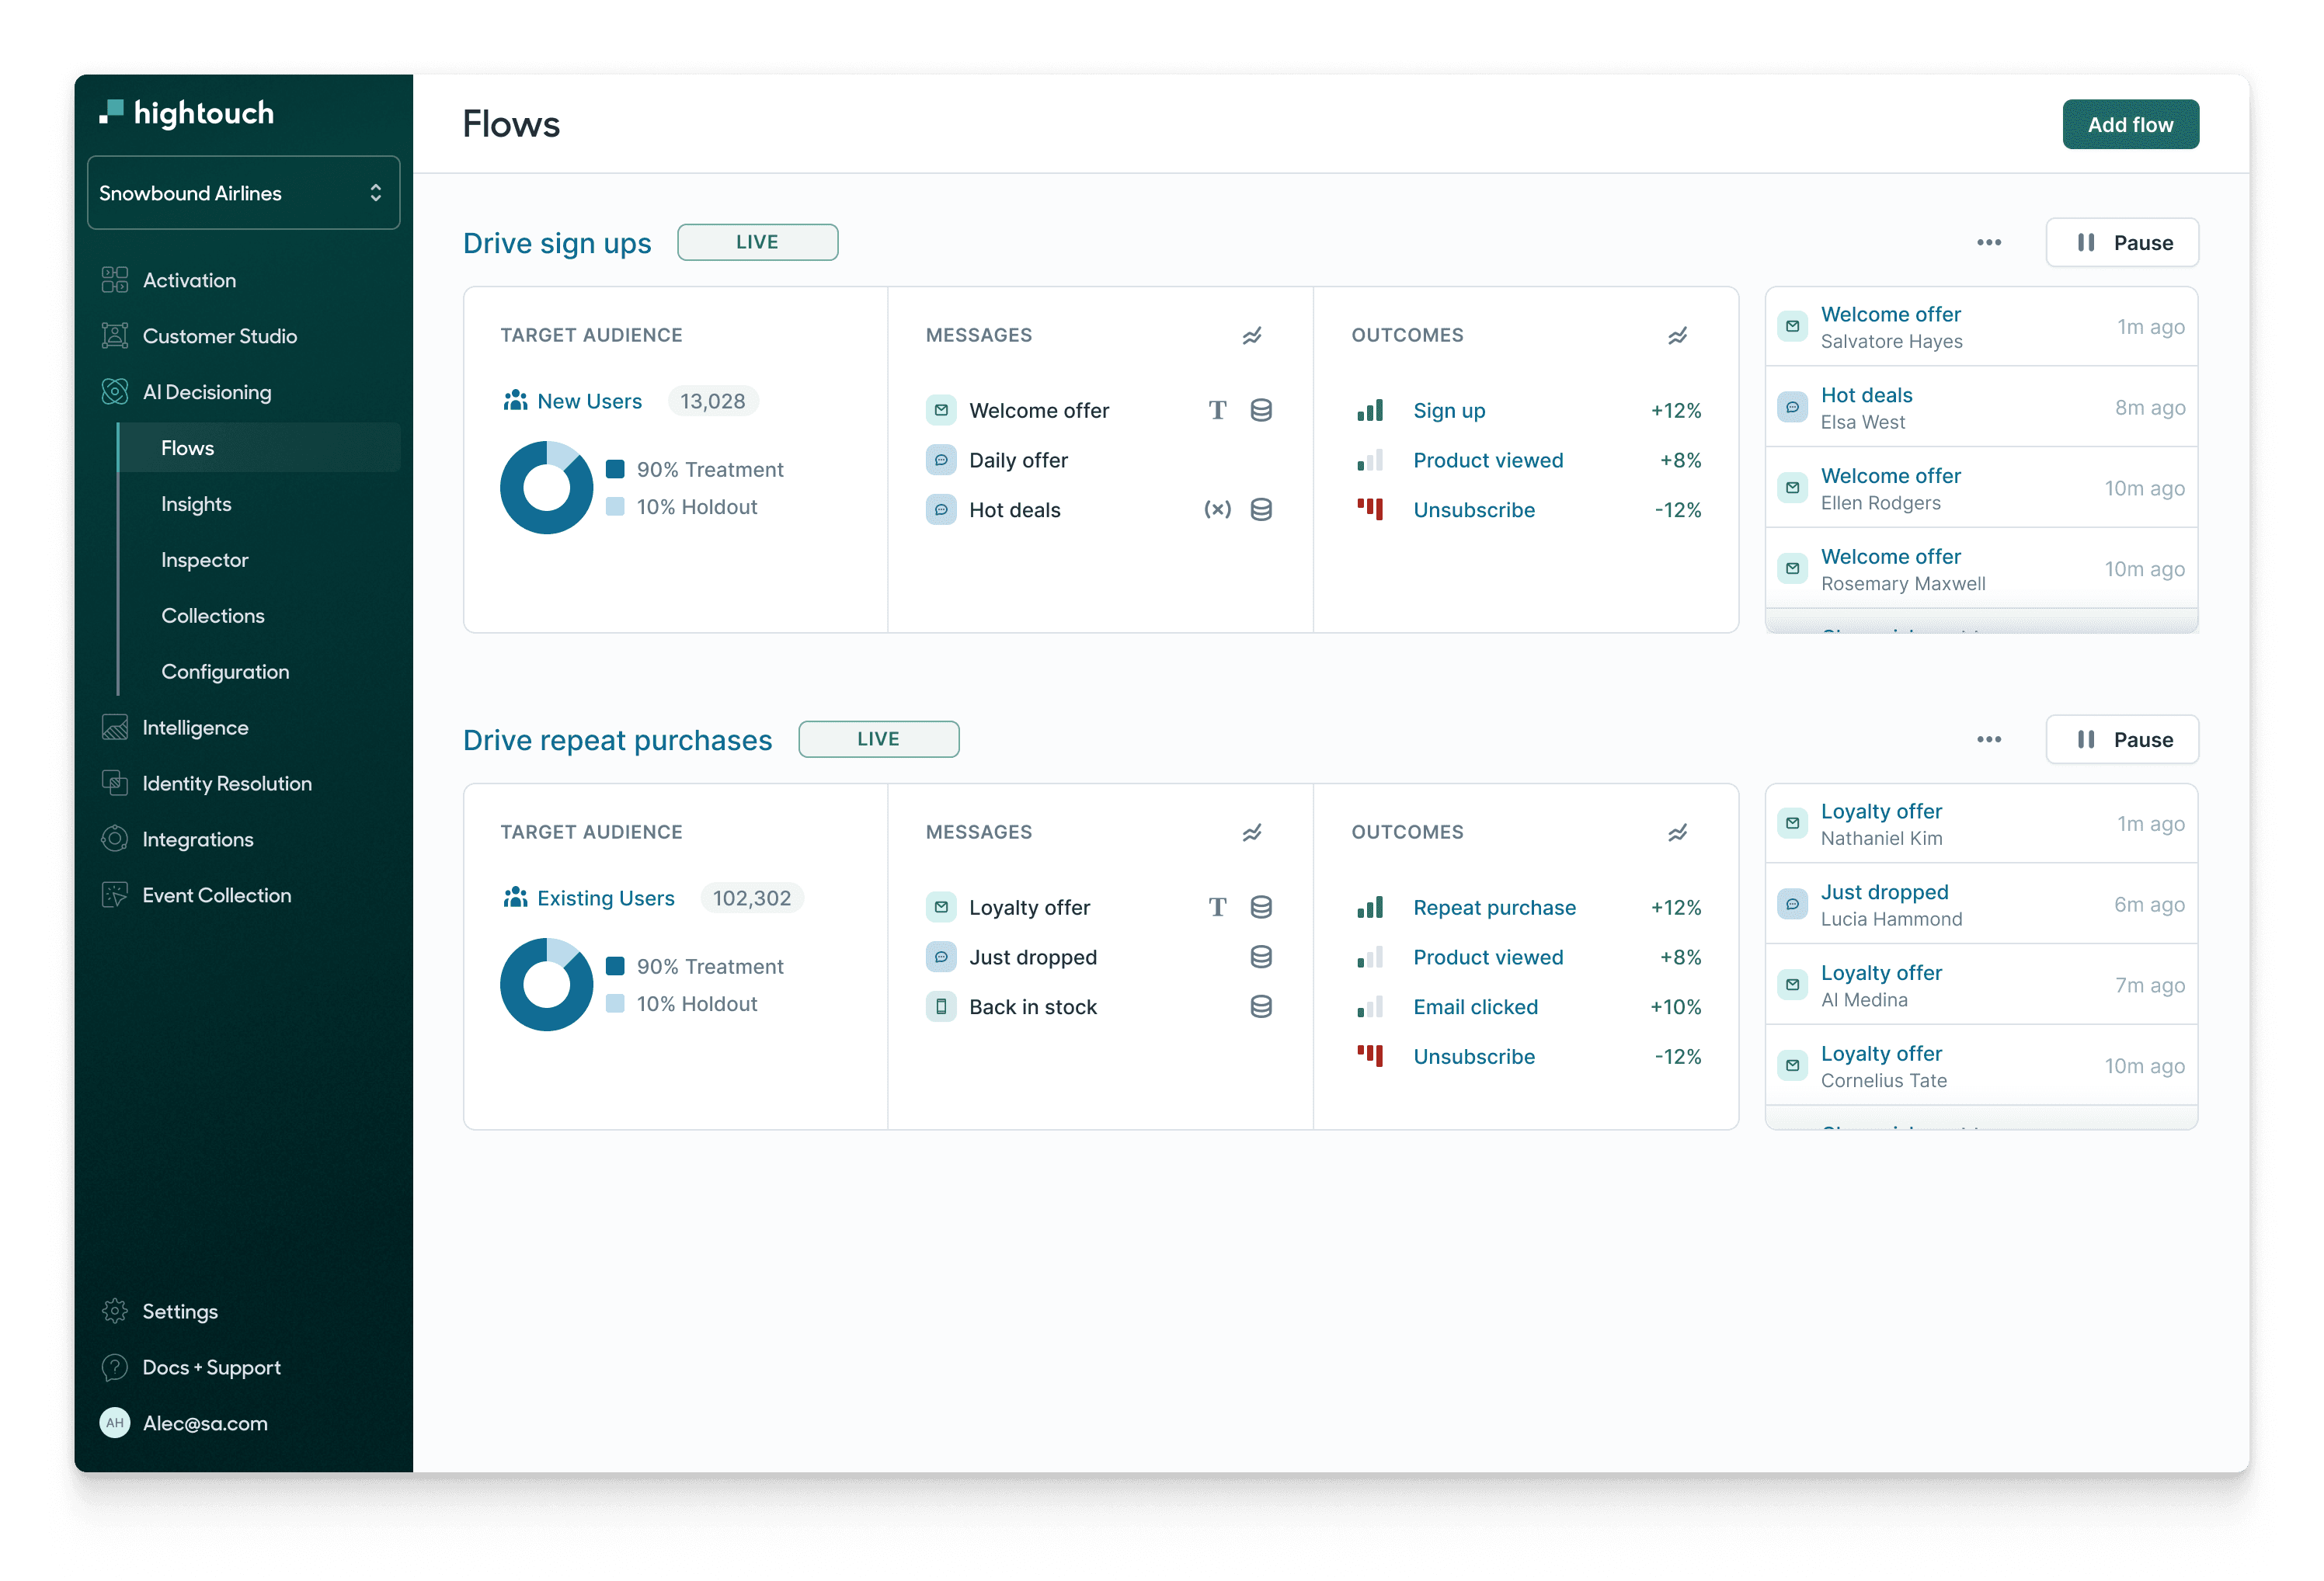Click the 90% Treatment legend swatch
The image size is (2324, 1581).
coord(617,468)
